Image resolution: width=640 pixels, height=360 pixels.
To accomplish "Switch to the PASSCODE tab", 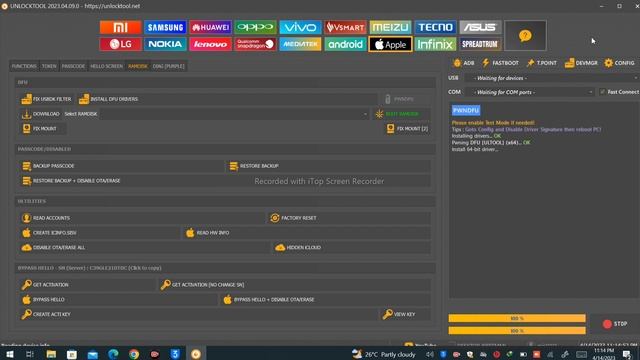I will (x=73, y=66).
